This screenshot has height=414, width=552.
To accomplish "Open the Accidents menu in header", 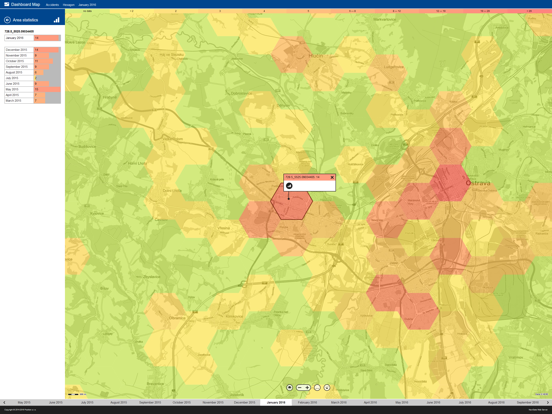I will pyautogui.click(x=52, y=5).
